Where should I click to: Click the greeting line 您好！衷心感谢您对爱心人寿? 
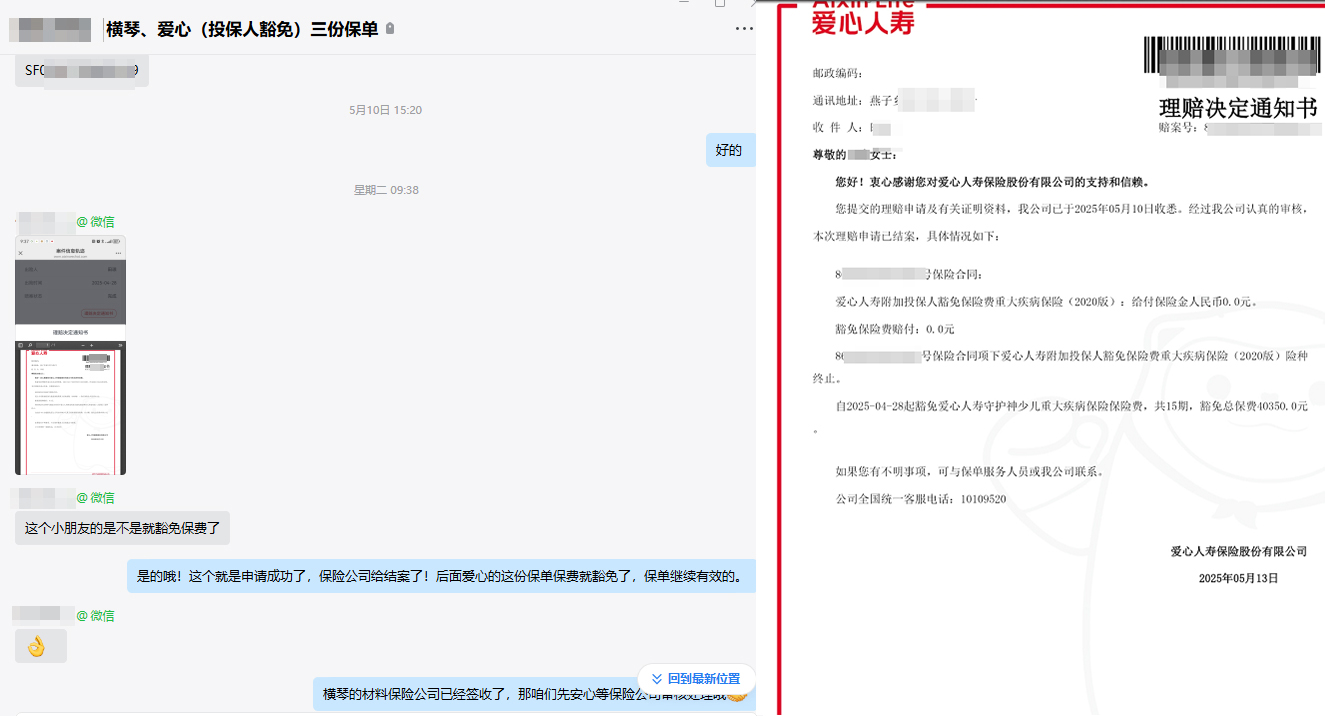(x=992, y=182)
